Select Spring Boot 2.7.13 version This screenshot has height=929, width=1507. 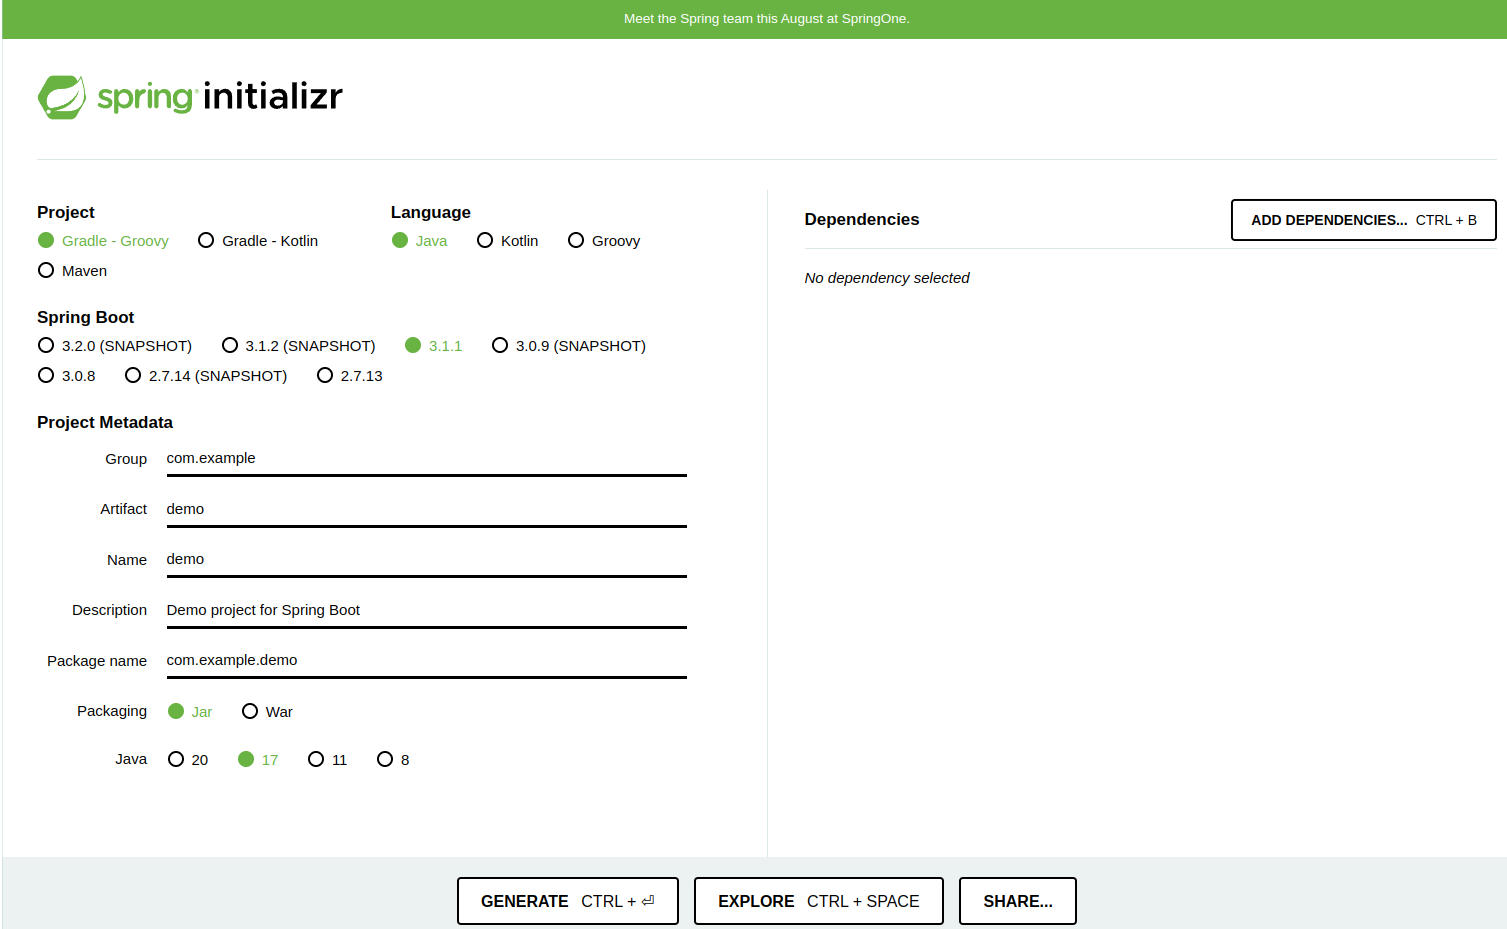tap(325, 376)
